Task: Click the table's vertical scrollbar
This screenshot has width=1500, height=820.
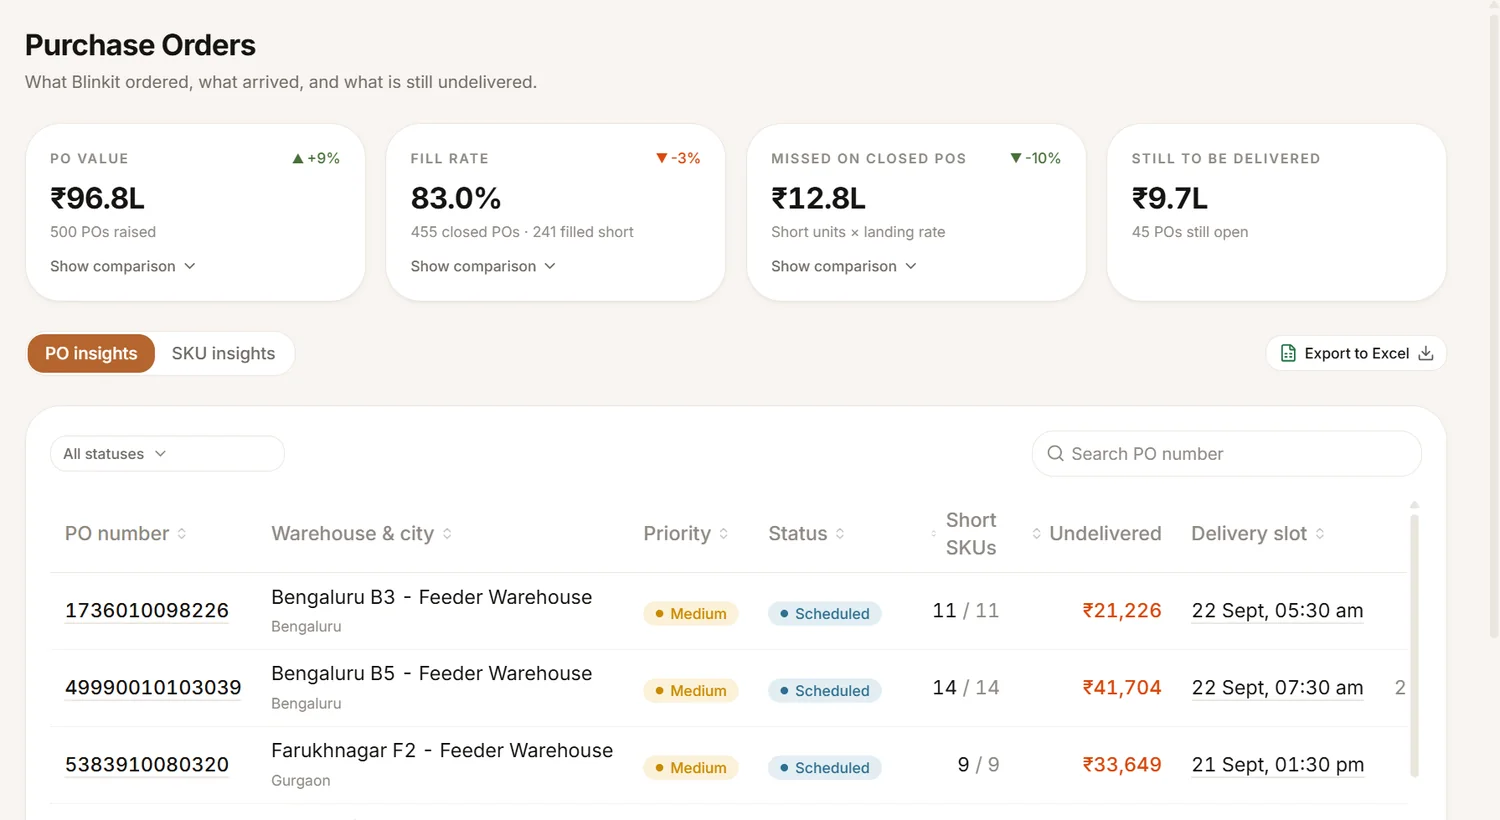Action: pos(1414,645)
